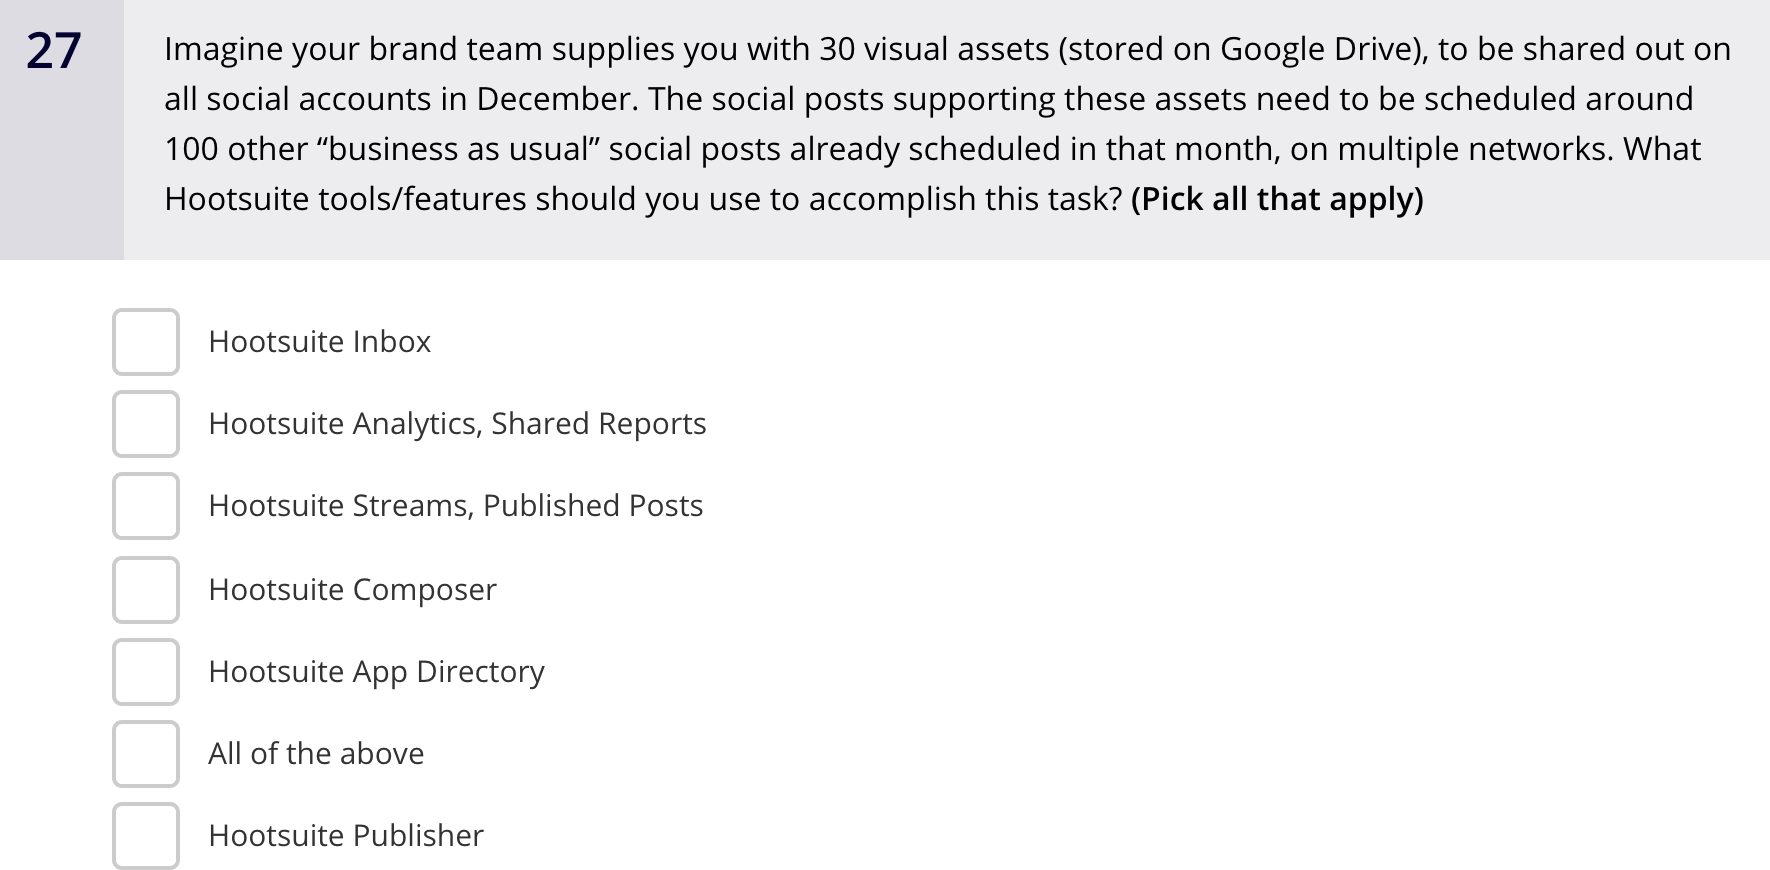Click the 'Hootsuite Composer' option label
1770x870 pixels.
point(352,590)
